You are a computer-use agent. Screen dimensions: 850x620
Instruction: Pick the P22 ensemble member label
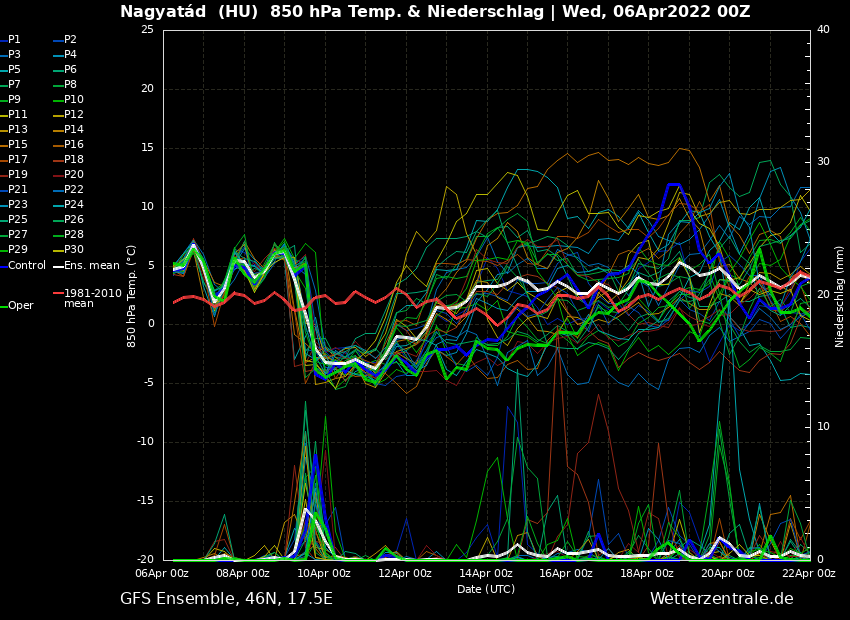click(74, 190)
